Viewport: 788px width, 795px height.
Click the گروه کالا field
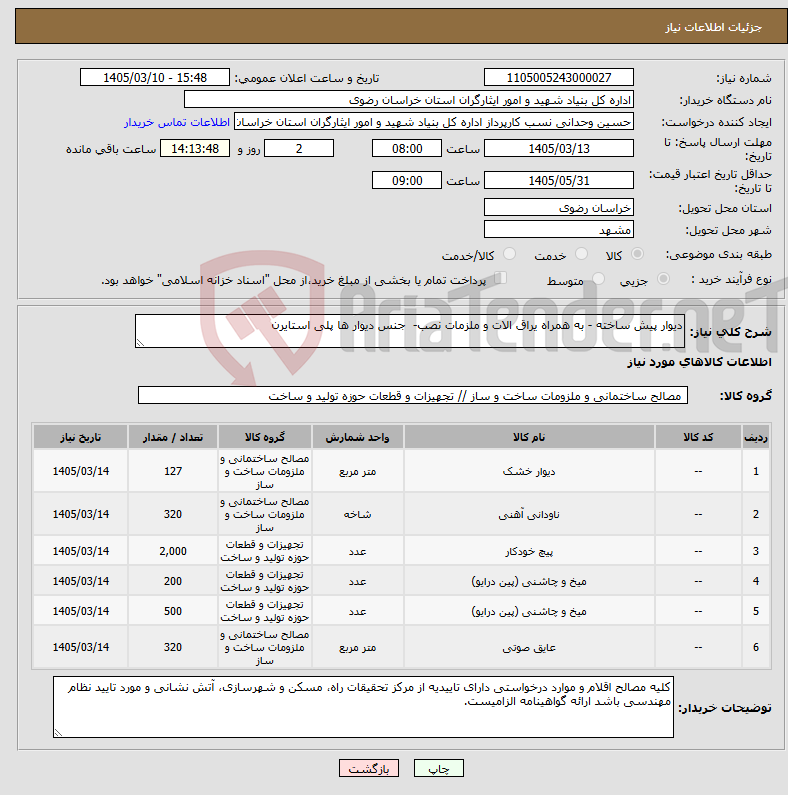pyautogui.click(x=413, y=395)
